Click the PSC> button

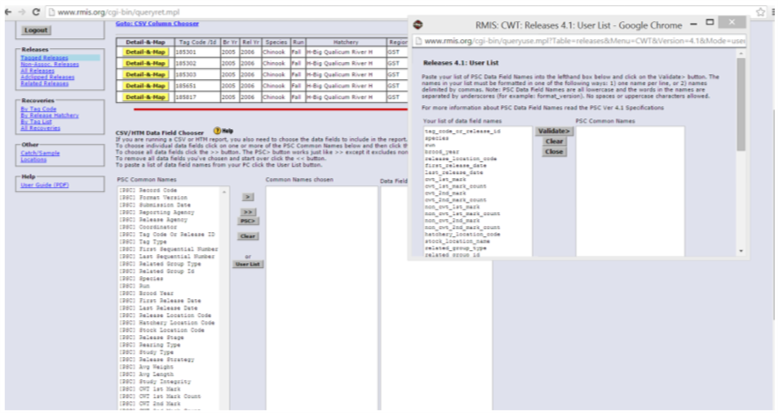click(x=248, y=221)
